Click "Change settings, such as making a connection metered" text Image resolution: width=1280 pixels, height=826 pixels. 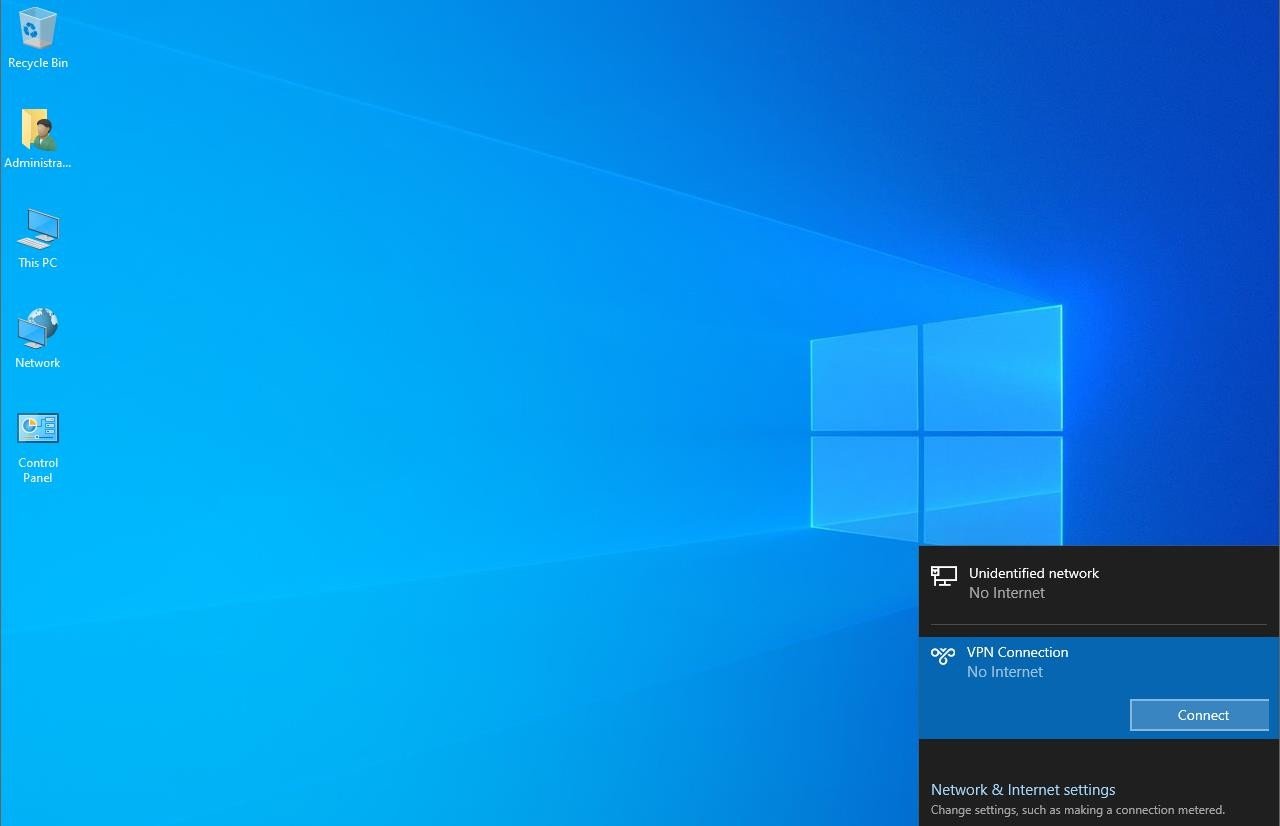tap(1078, 810)
